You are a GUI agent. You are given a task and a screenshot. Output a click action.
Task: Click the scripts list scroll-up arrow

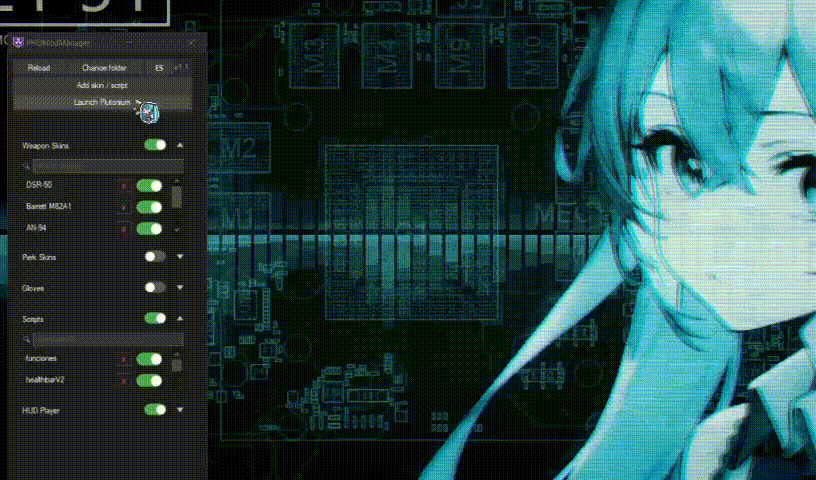tap(177, 354)
